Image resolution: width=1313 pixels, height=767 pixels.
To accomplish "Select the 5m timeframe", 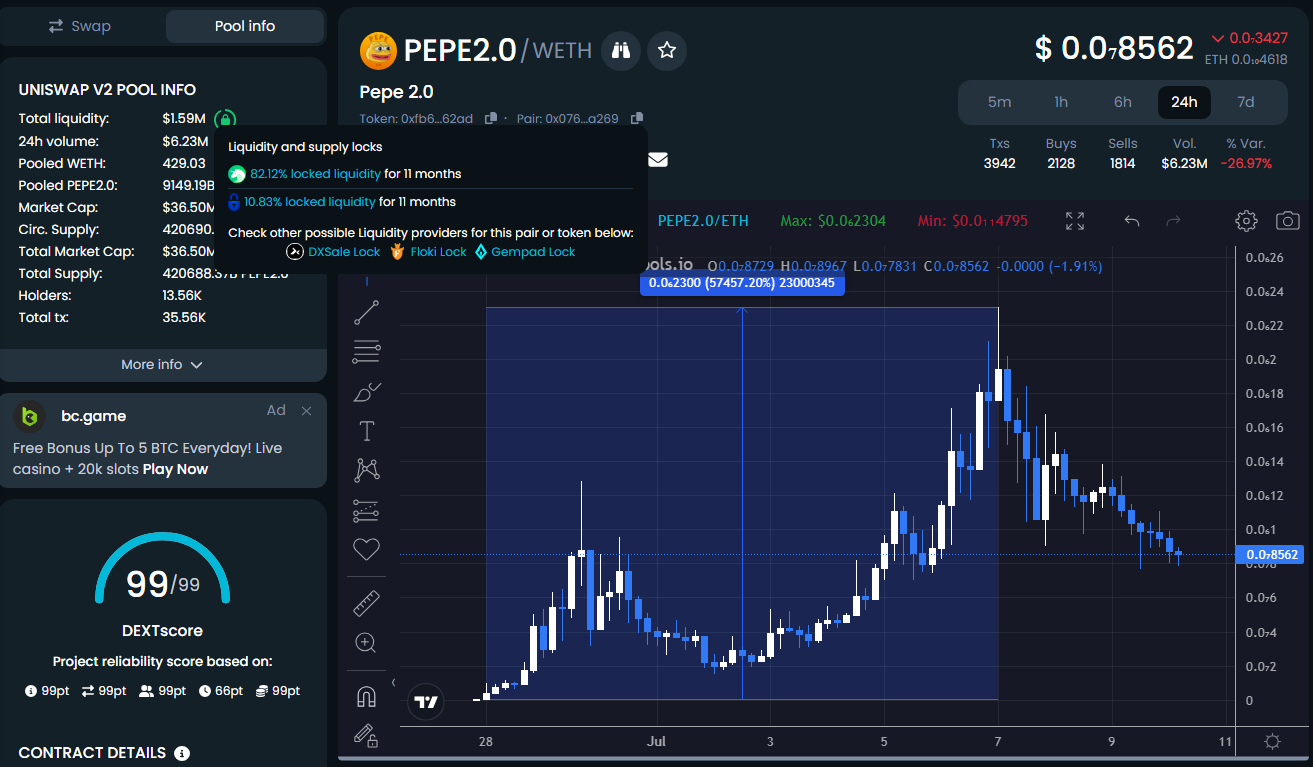I will [x=999, y=102].
